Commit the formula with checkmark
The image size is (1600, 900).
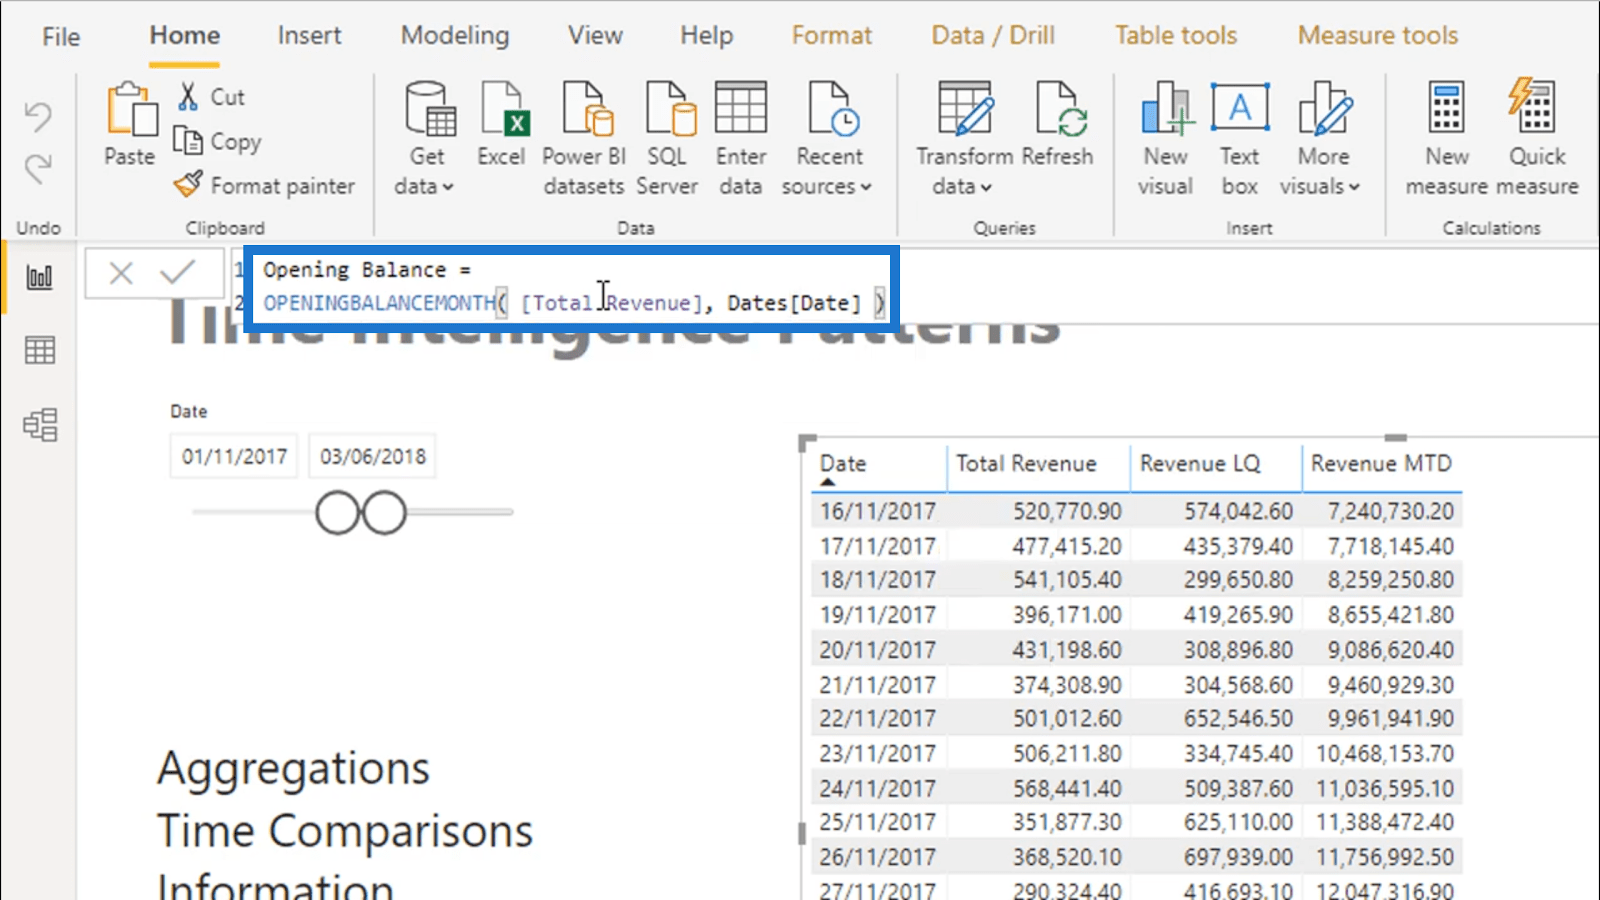pyautogui.click(x=178, y=272)
